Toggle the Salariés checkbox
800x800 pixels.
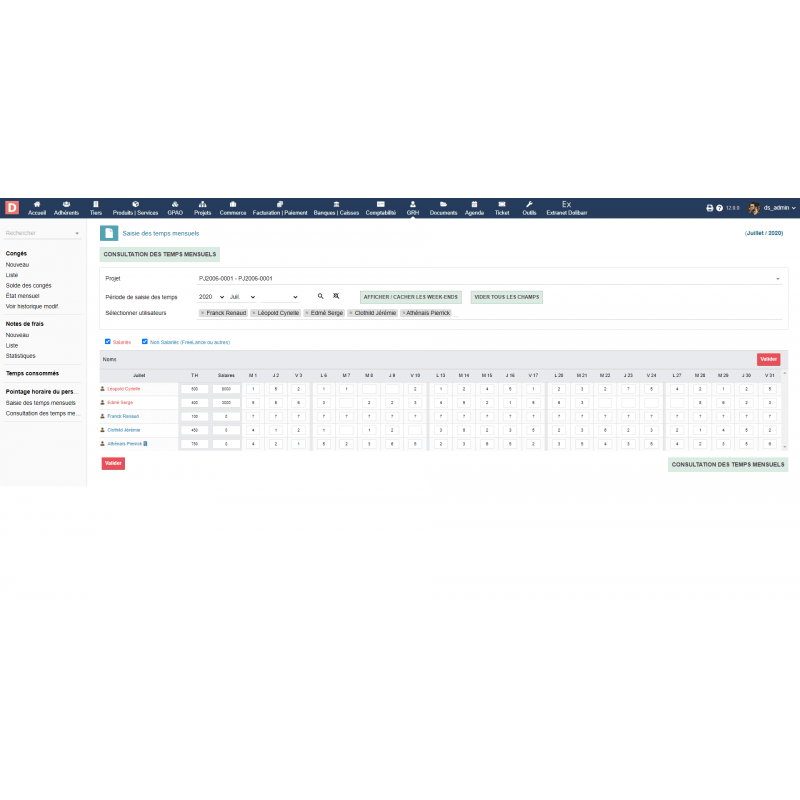point(108,341)
